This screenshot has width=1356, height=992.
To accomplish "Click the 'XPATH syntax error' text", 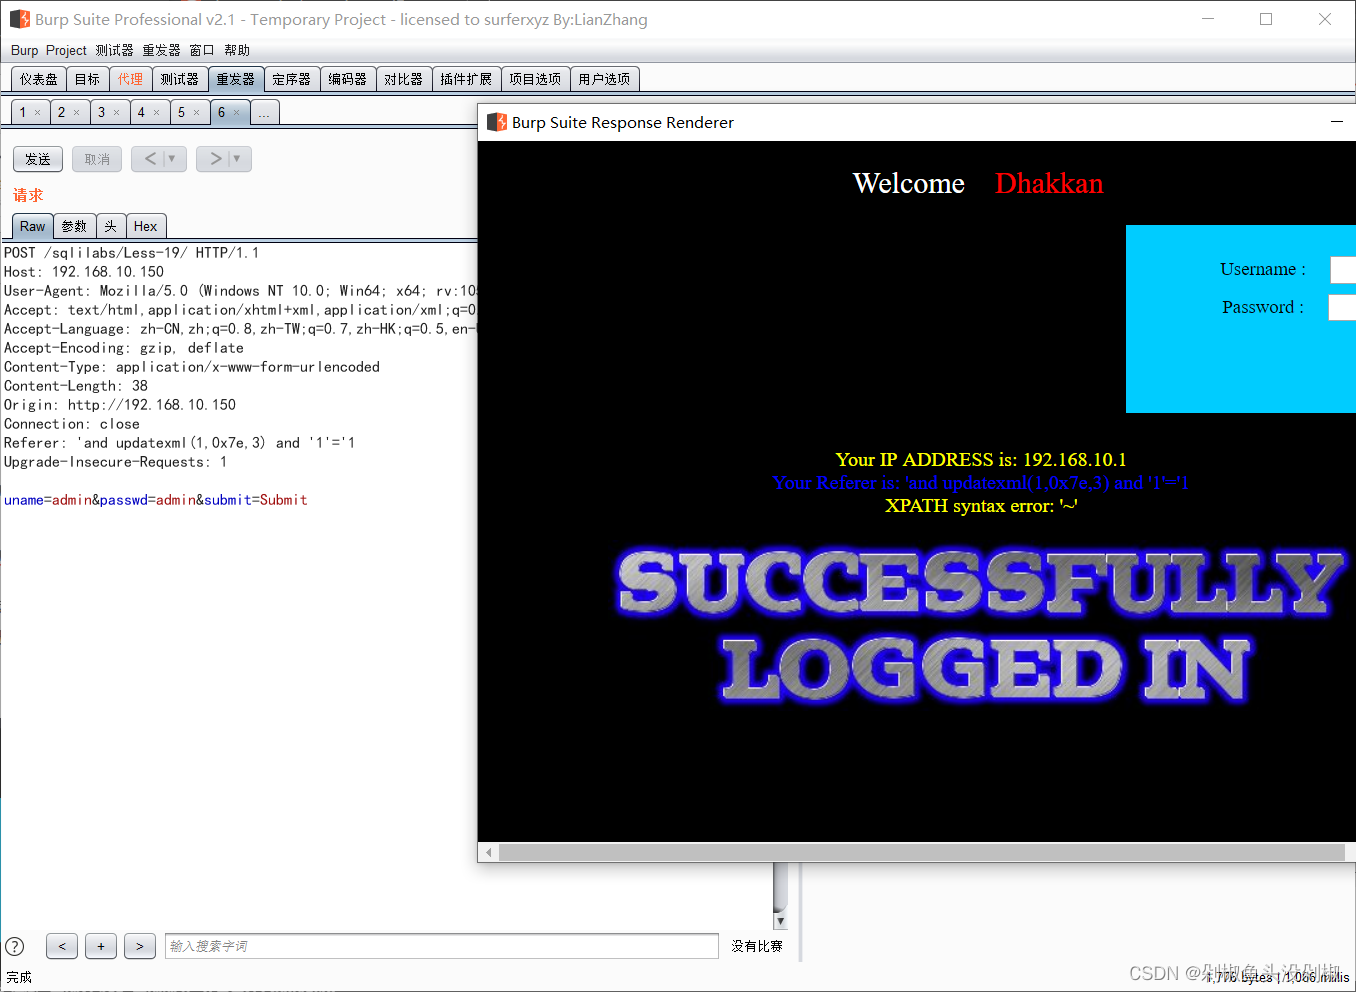I will (981, 506).
